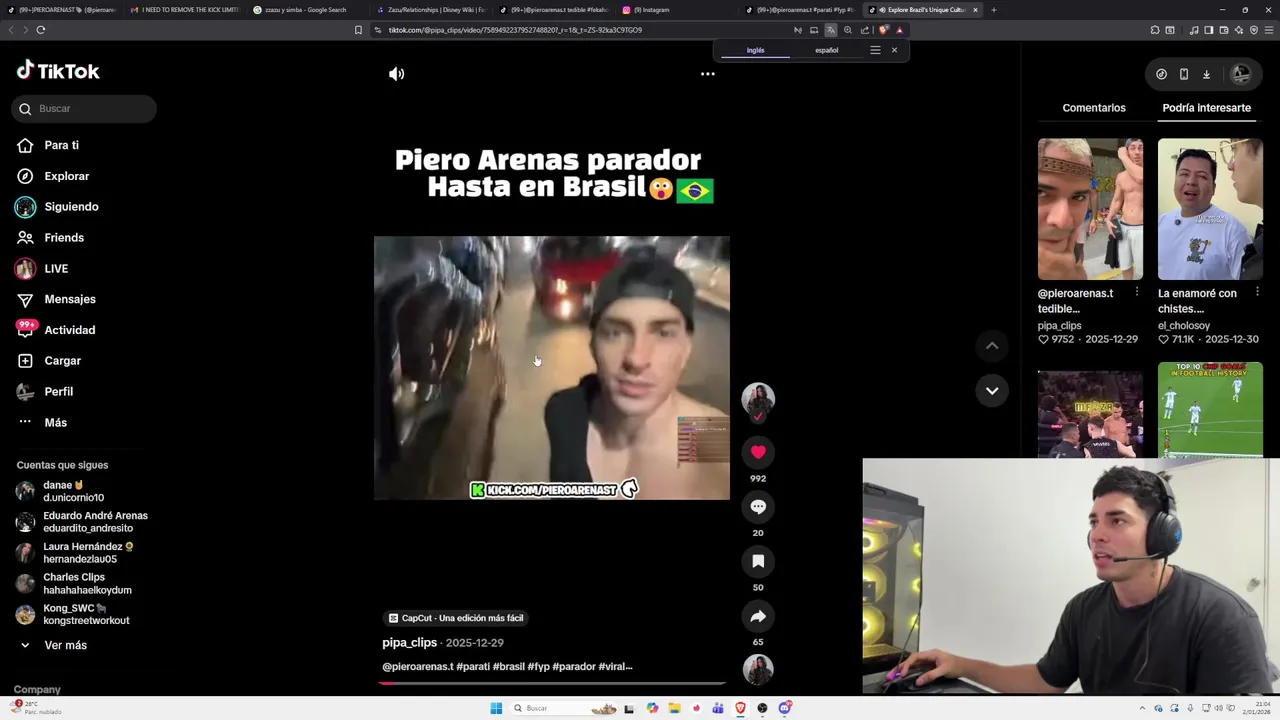Open File Explorer from the taskbar

click(x=675, y=708)
